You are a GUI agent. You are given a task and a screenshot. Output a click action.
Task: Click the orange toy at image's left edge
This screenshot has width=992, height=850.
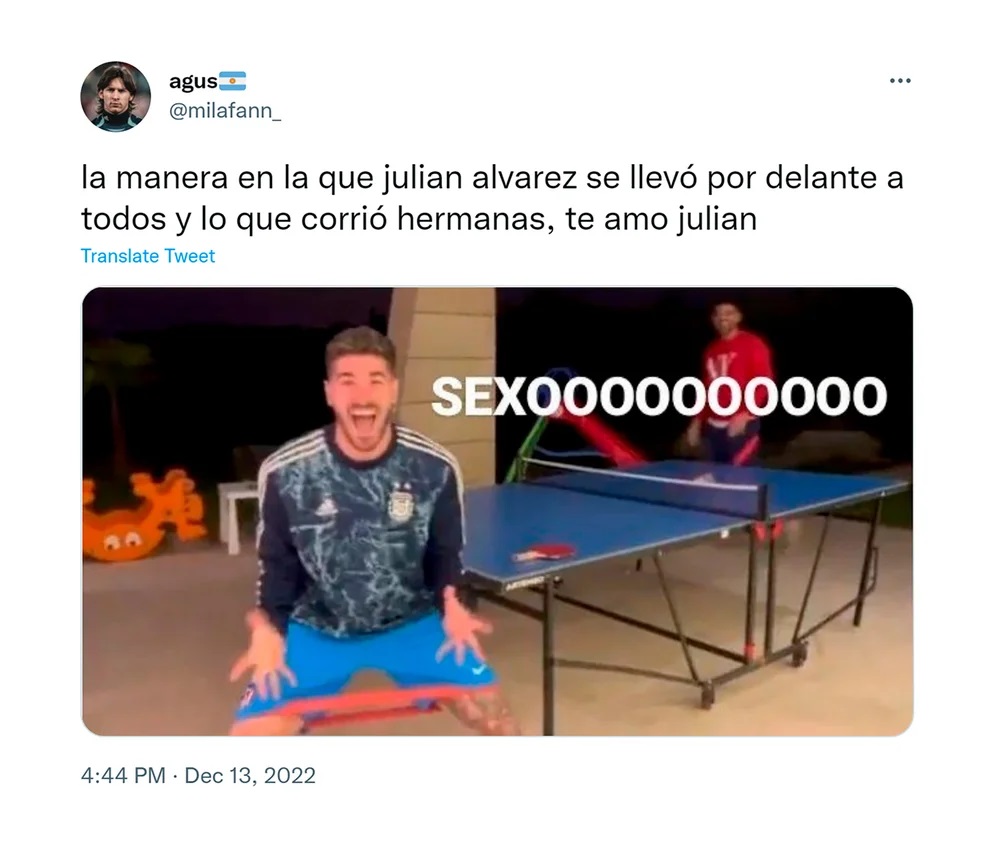click(143, 515)
